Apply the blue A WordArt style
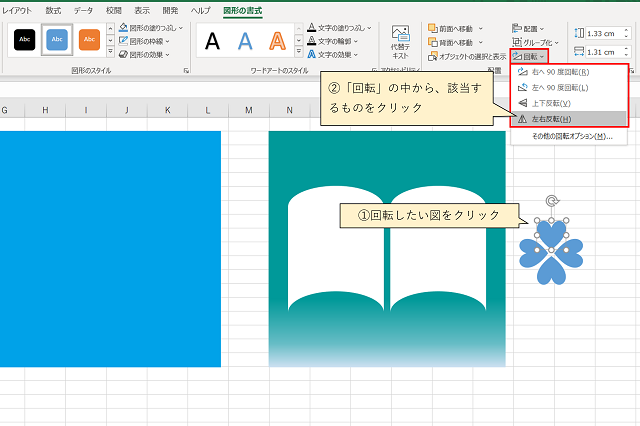Image resolution: width=640 pixels, height=426 pixels. [x=245, y=41]
